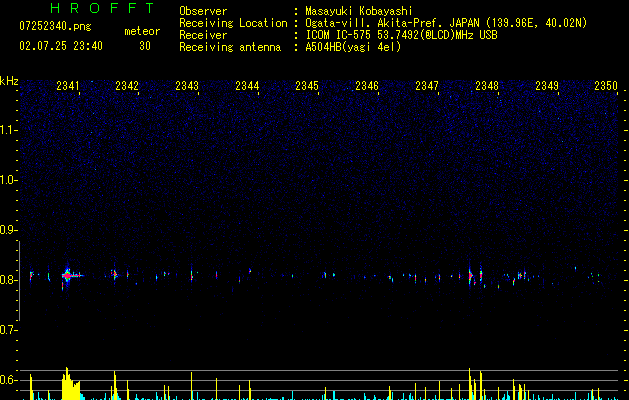This screenshot has width=629, height=400.
Task: Select the filename 07252340.png
Action: click(55, 27)
